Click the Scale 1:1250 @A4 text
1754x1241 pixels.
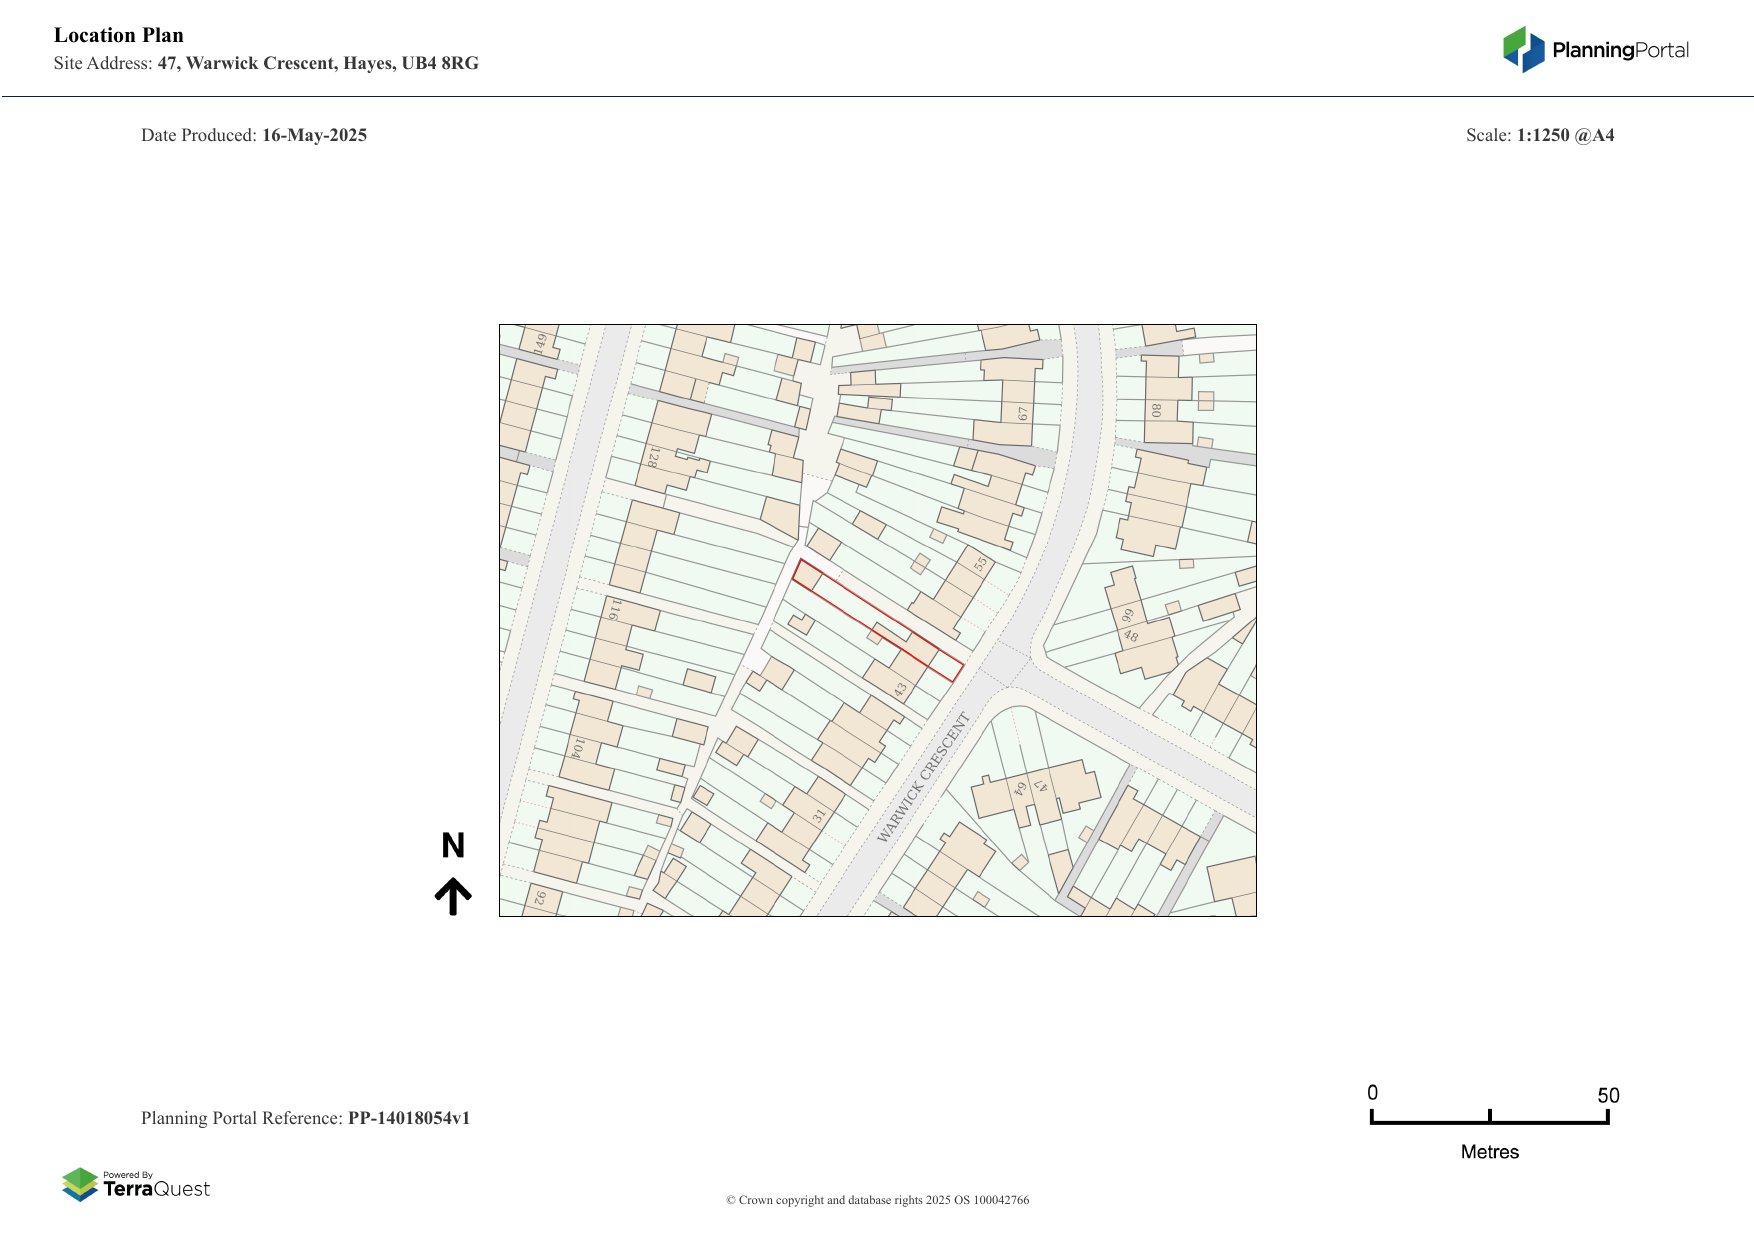(1539, 135)
